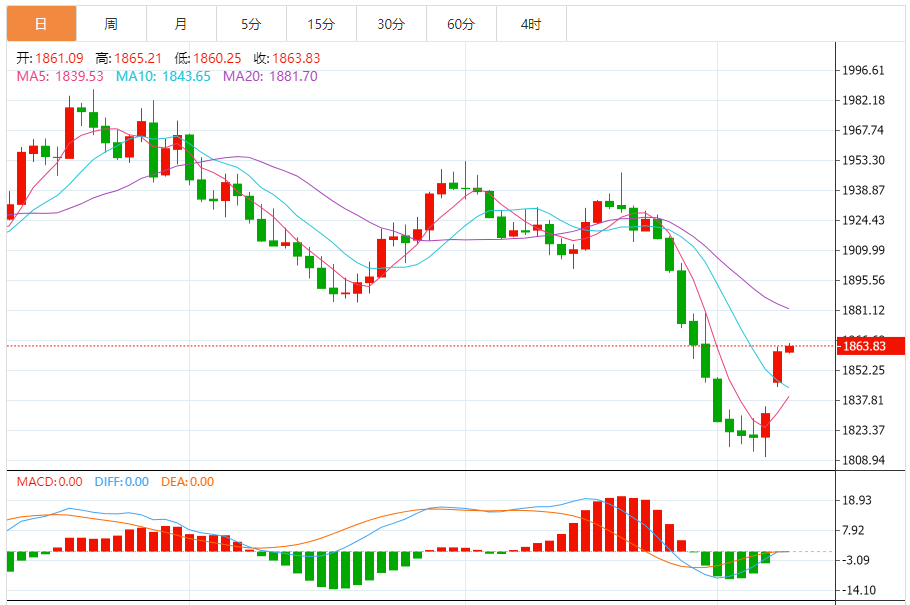Click the 18.93 MACD axis label
This screenshot has width=910, height=605.
tap(857, 500)
